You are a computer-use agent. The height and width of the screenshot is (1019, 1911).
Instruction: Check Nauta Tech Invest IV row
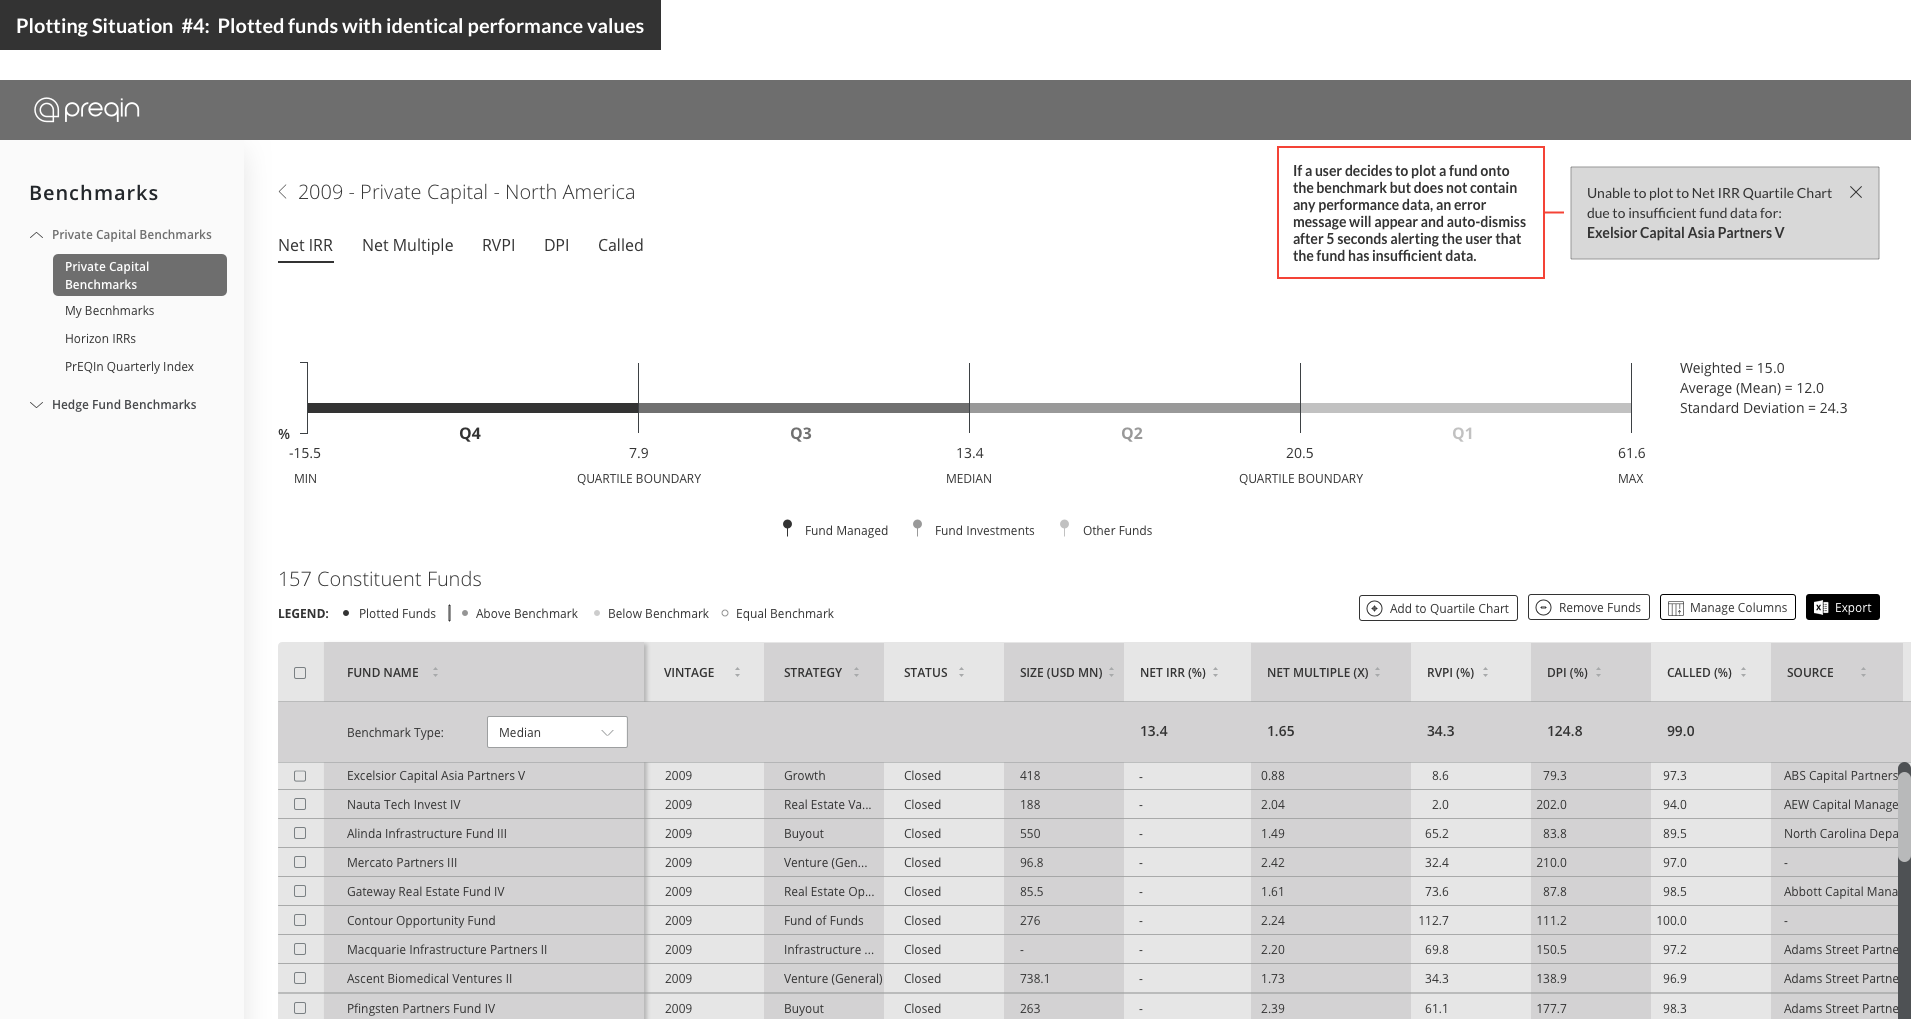click(300, 804)
